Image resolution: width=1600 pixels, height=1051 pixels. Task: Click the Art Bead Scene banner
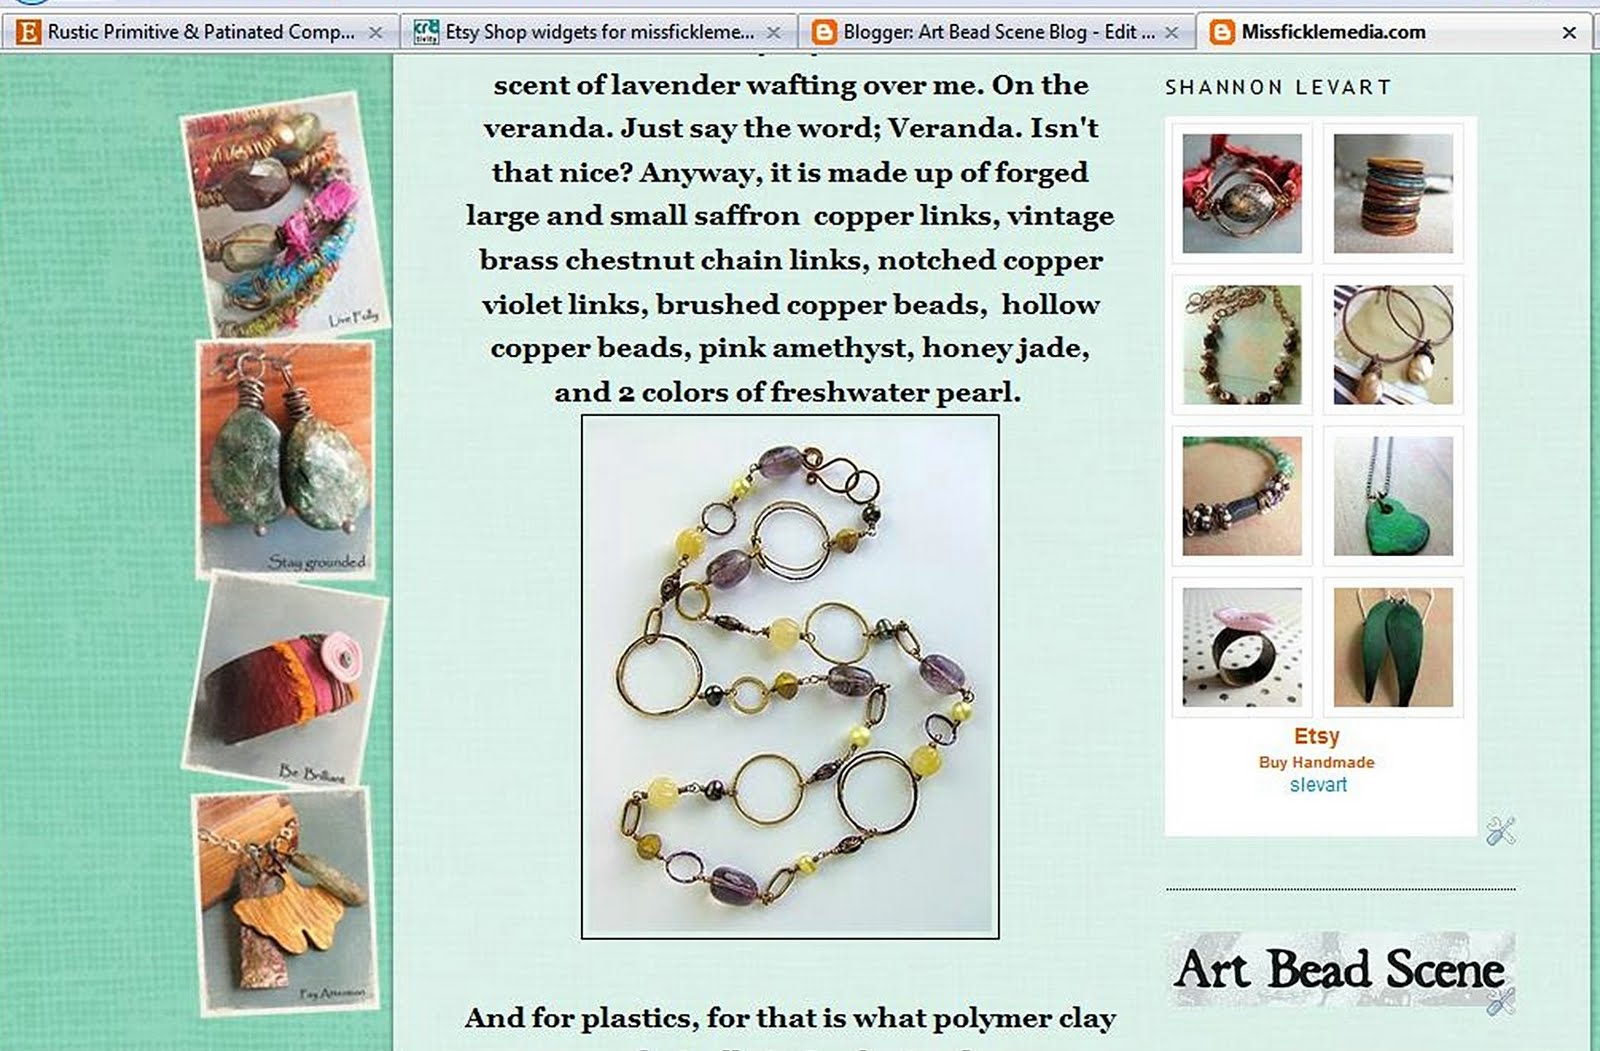click(x=1340, y=969)
